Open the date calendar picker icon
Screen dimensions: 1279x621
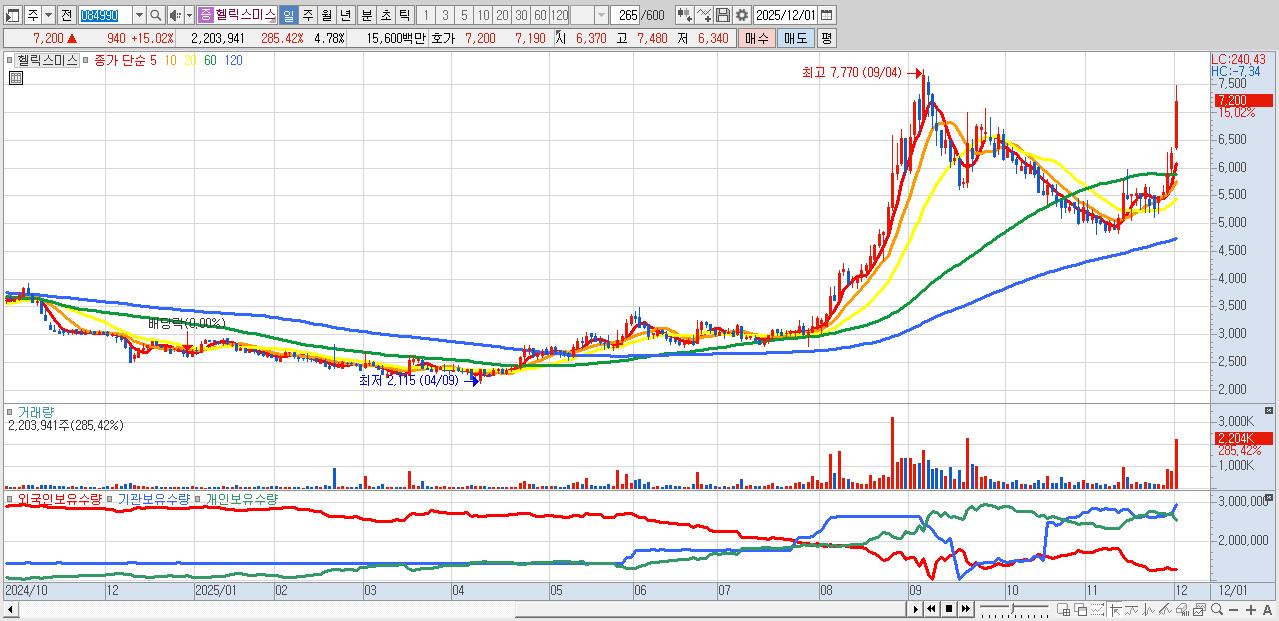pyautogui.click(x=826, y=15)
